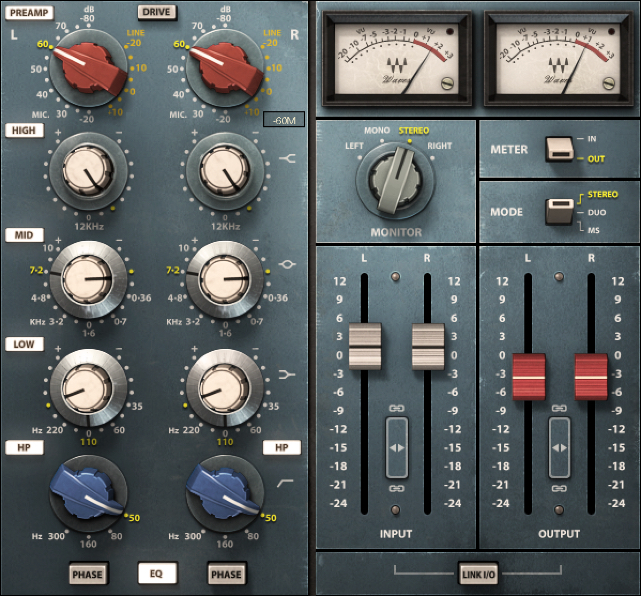Click the left MID 7.2 kHz frequency label
Viewport: 641px width, 596px height.
click(36, 270)
